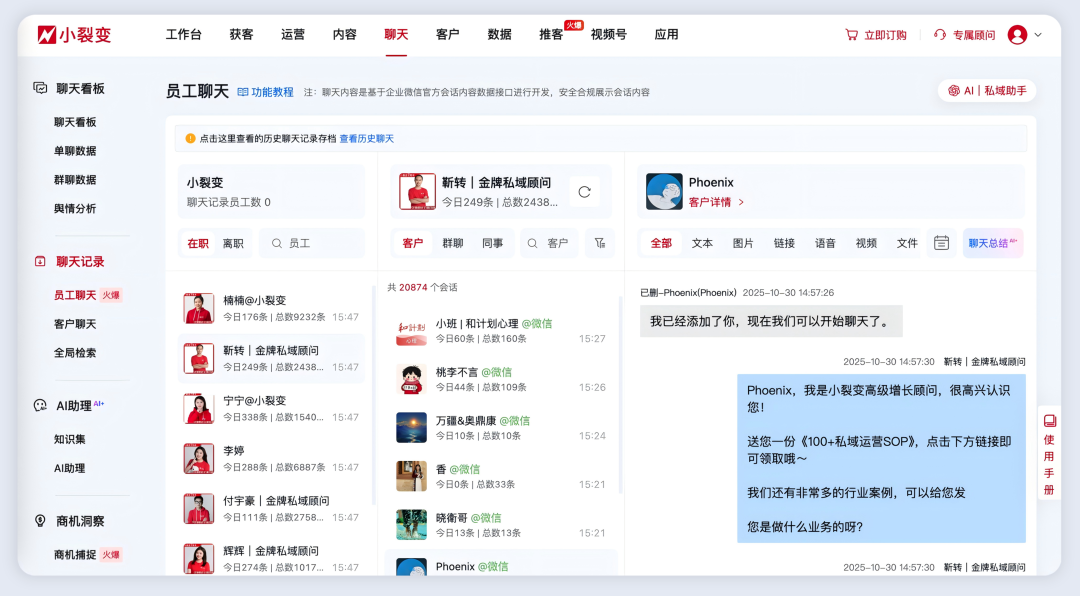Screen dimensions: 1080x596
Task: Open the conversation filter funnel icon
Action: (599, 242)
